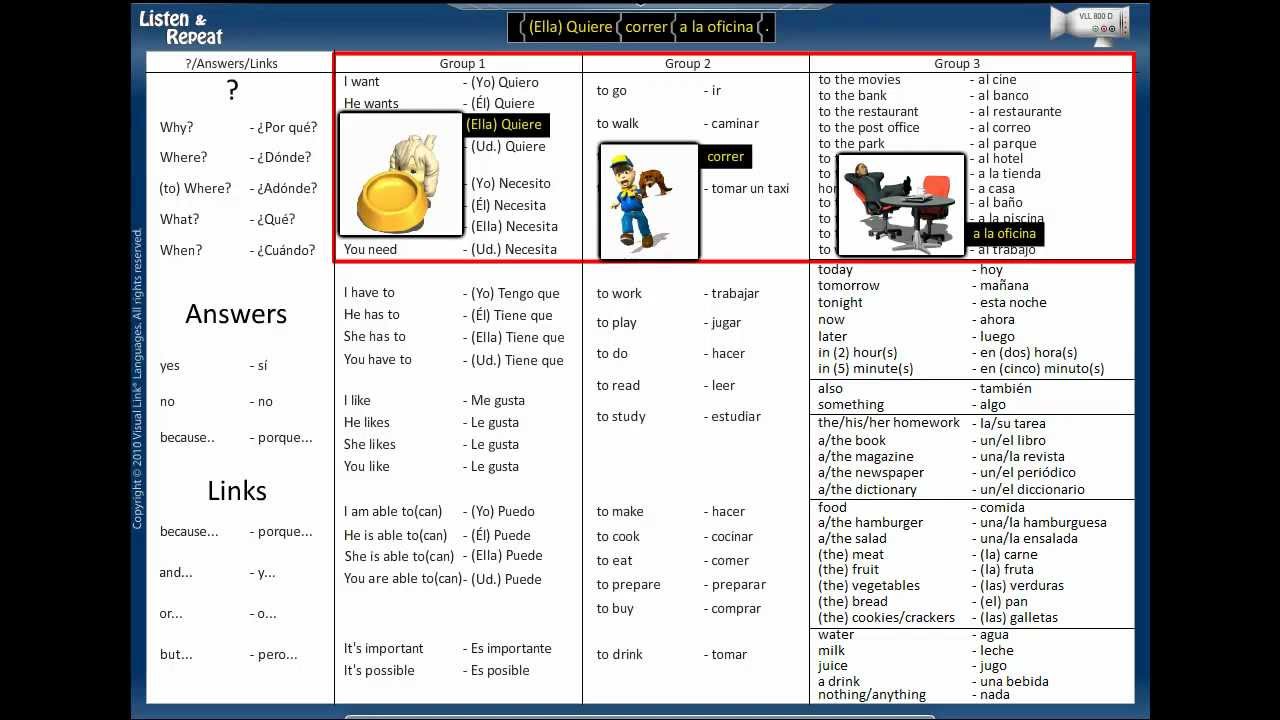This screenshot has height=720, width=1280.
Task: Click the question word ¿Adónde?
Action: click(287, 189)
